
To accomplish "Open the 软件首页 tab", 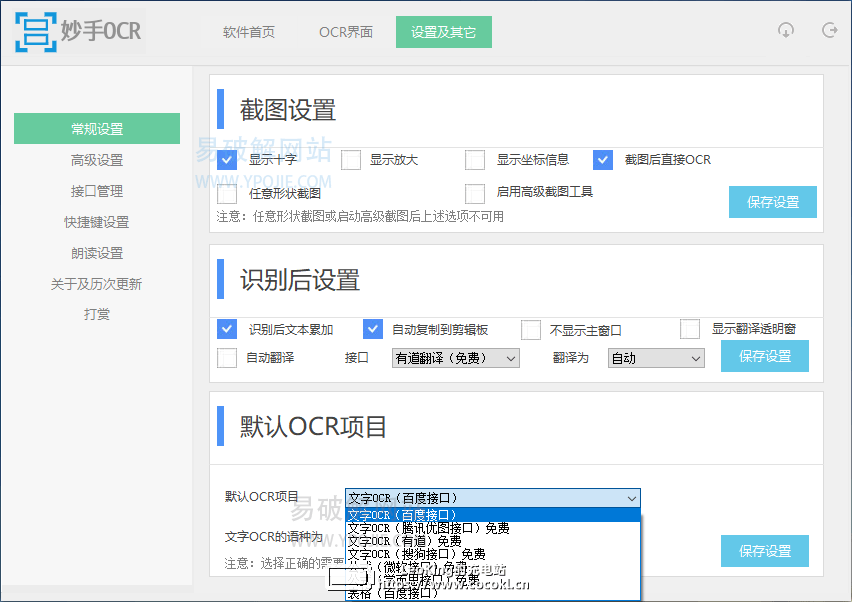I will [x=249, y=32].
